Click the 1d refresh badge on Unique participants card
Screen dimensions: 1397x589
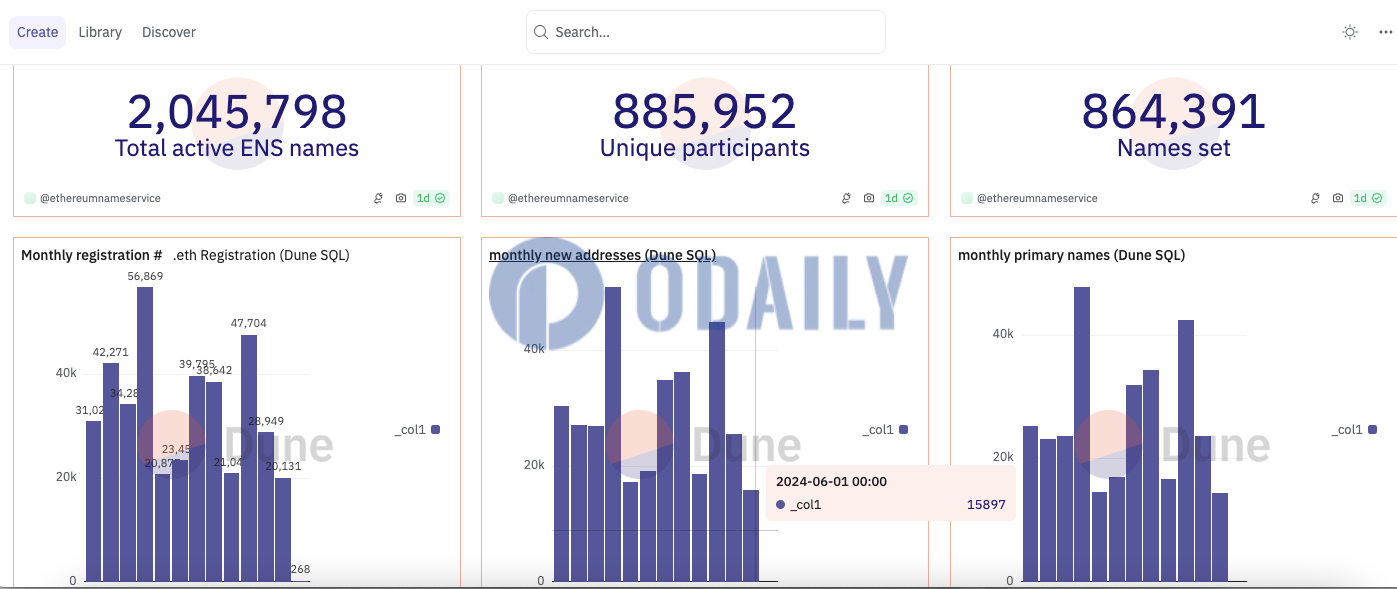point(899,198)
